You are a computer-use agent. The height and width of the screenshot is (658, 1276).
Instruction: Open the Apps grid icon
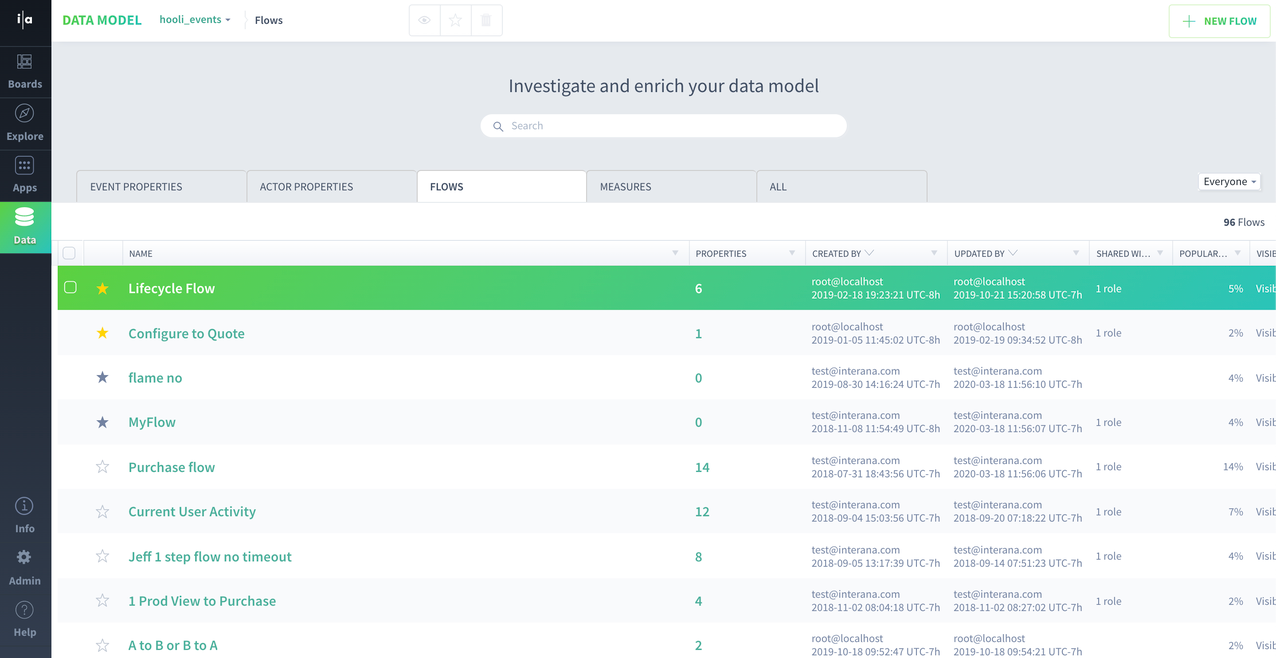(x=25, y=165)
